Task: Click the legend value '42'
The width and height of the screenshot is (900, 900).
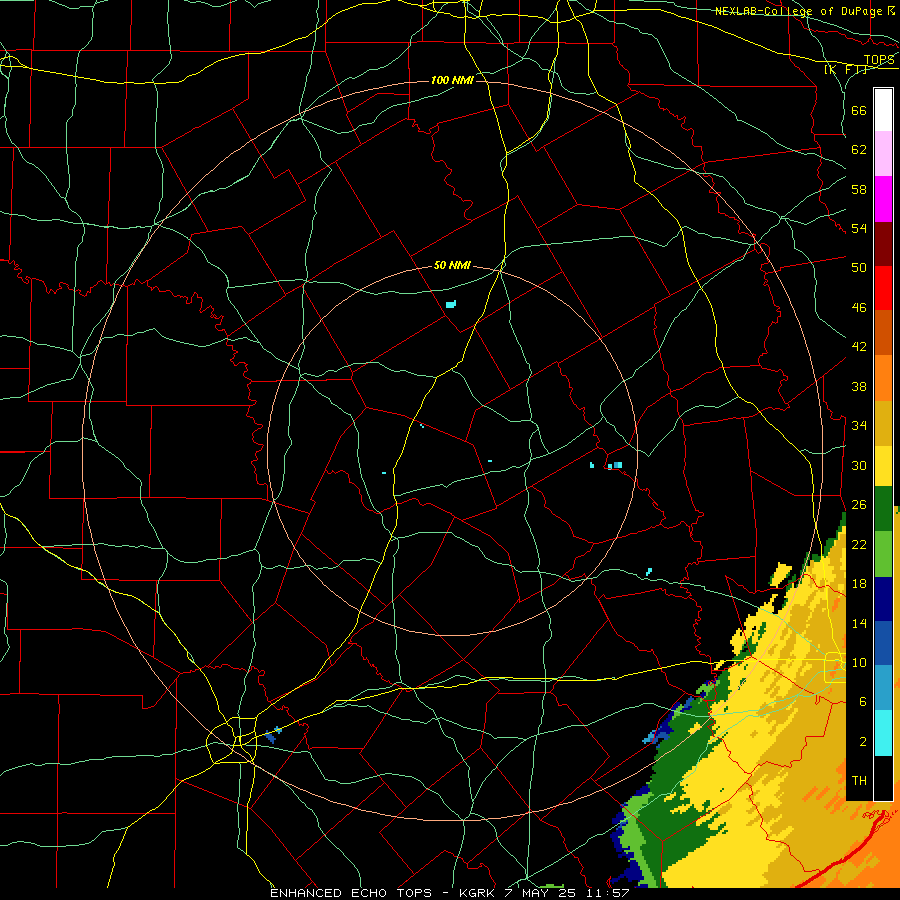Action: (x=859, y=347)
